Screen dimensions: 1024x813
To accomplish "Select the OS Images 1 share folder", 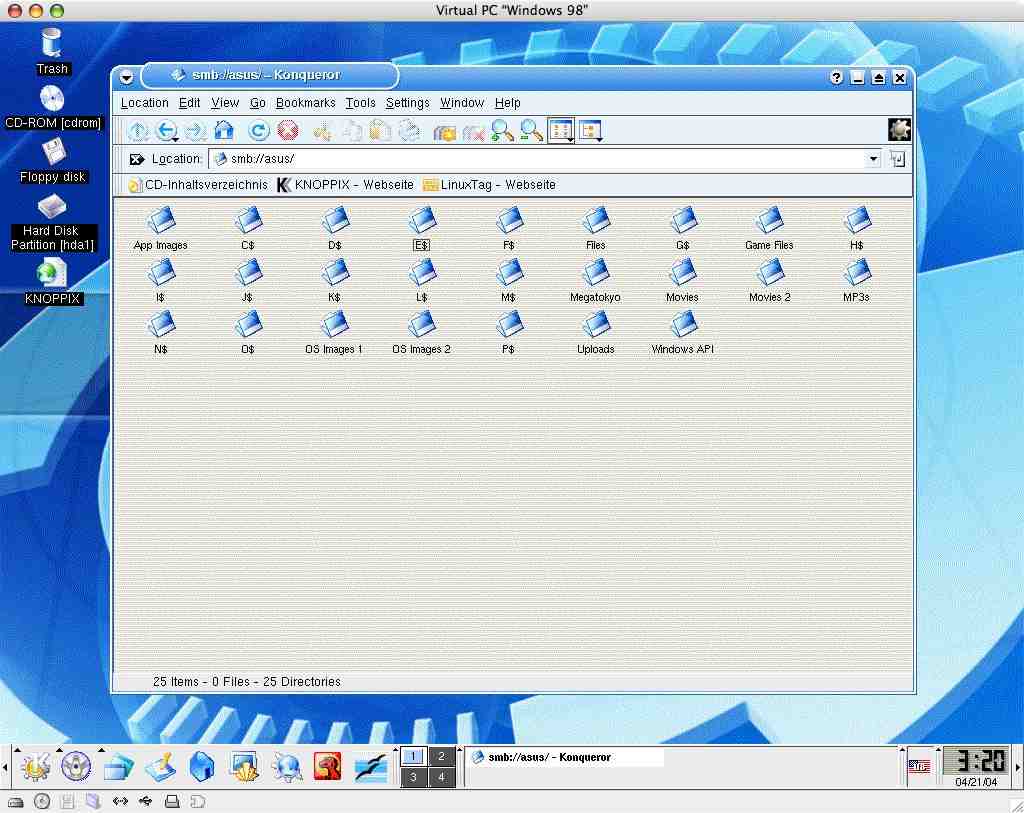I will [x=334, y=333].
